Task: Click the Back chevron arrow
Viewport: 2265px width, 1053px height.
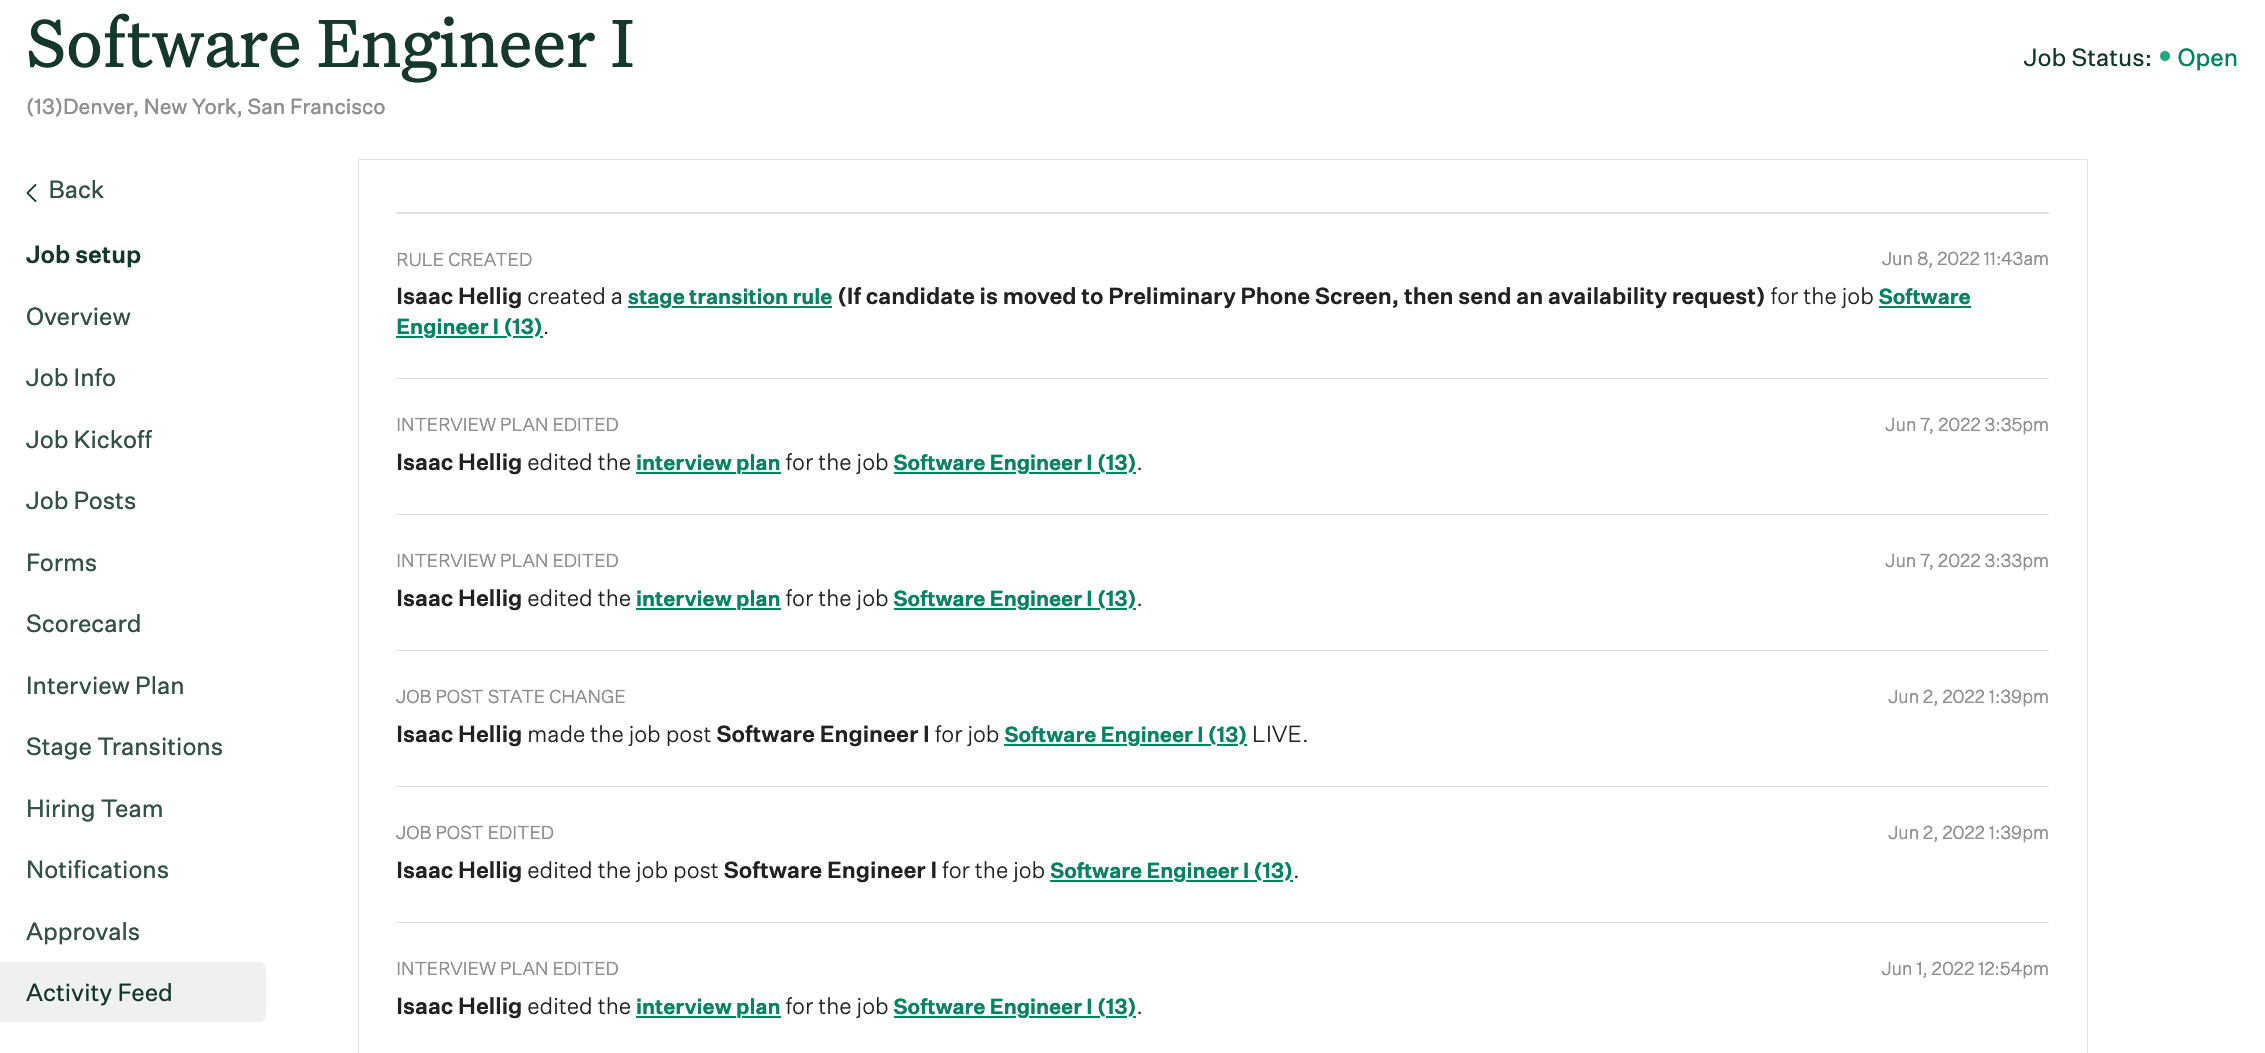Action: (x=33, y=190)
